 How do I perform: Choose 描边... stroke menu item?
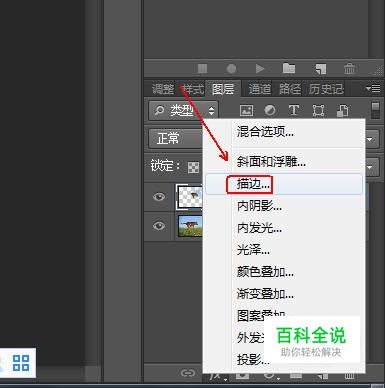(284, 184)
